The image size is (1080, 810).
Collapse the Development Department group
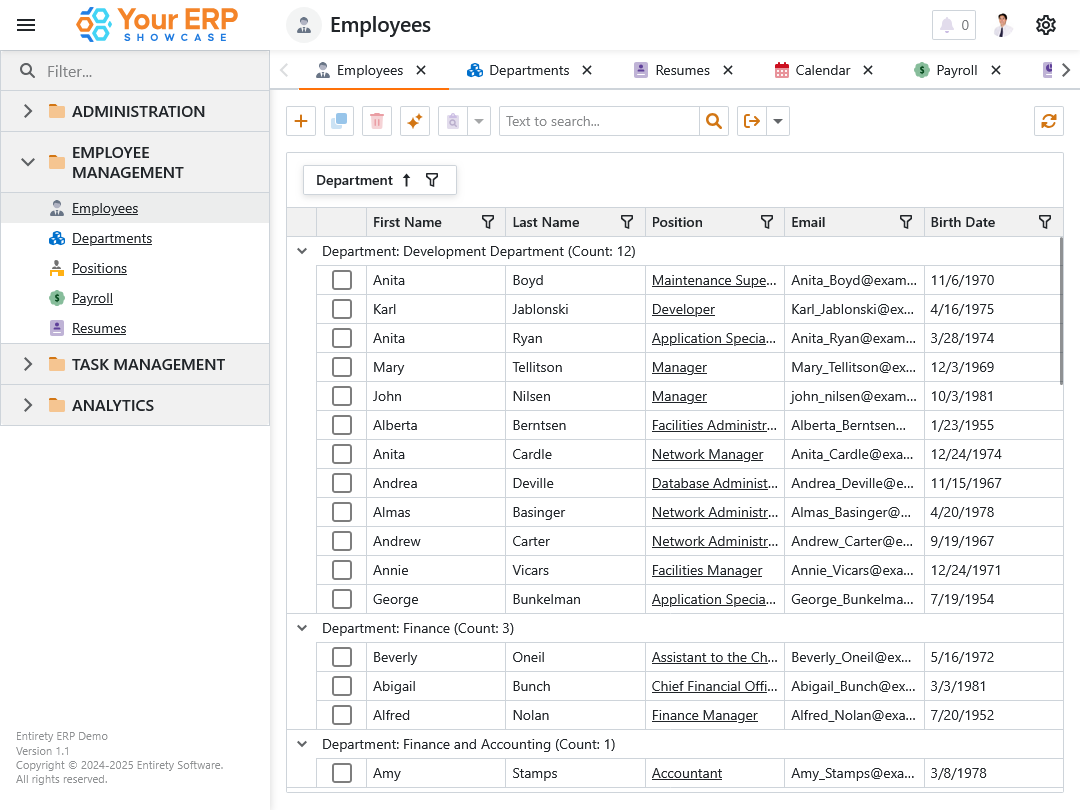click(x=302, y=251)
